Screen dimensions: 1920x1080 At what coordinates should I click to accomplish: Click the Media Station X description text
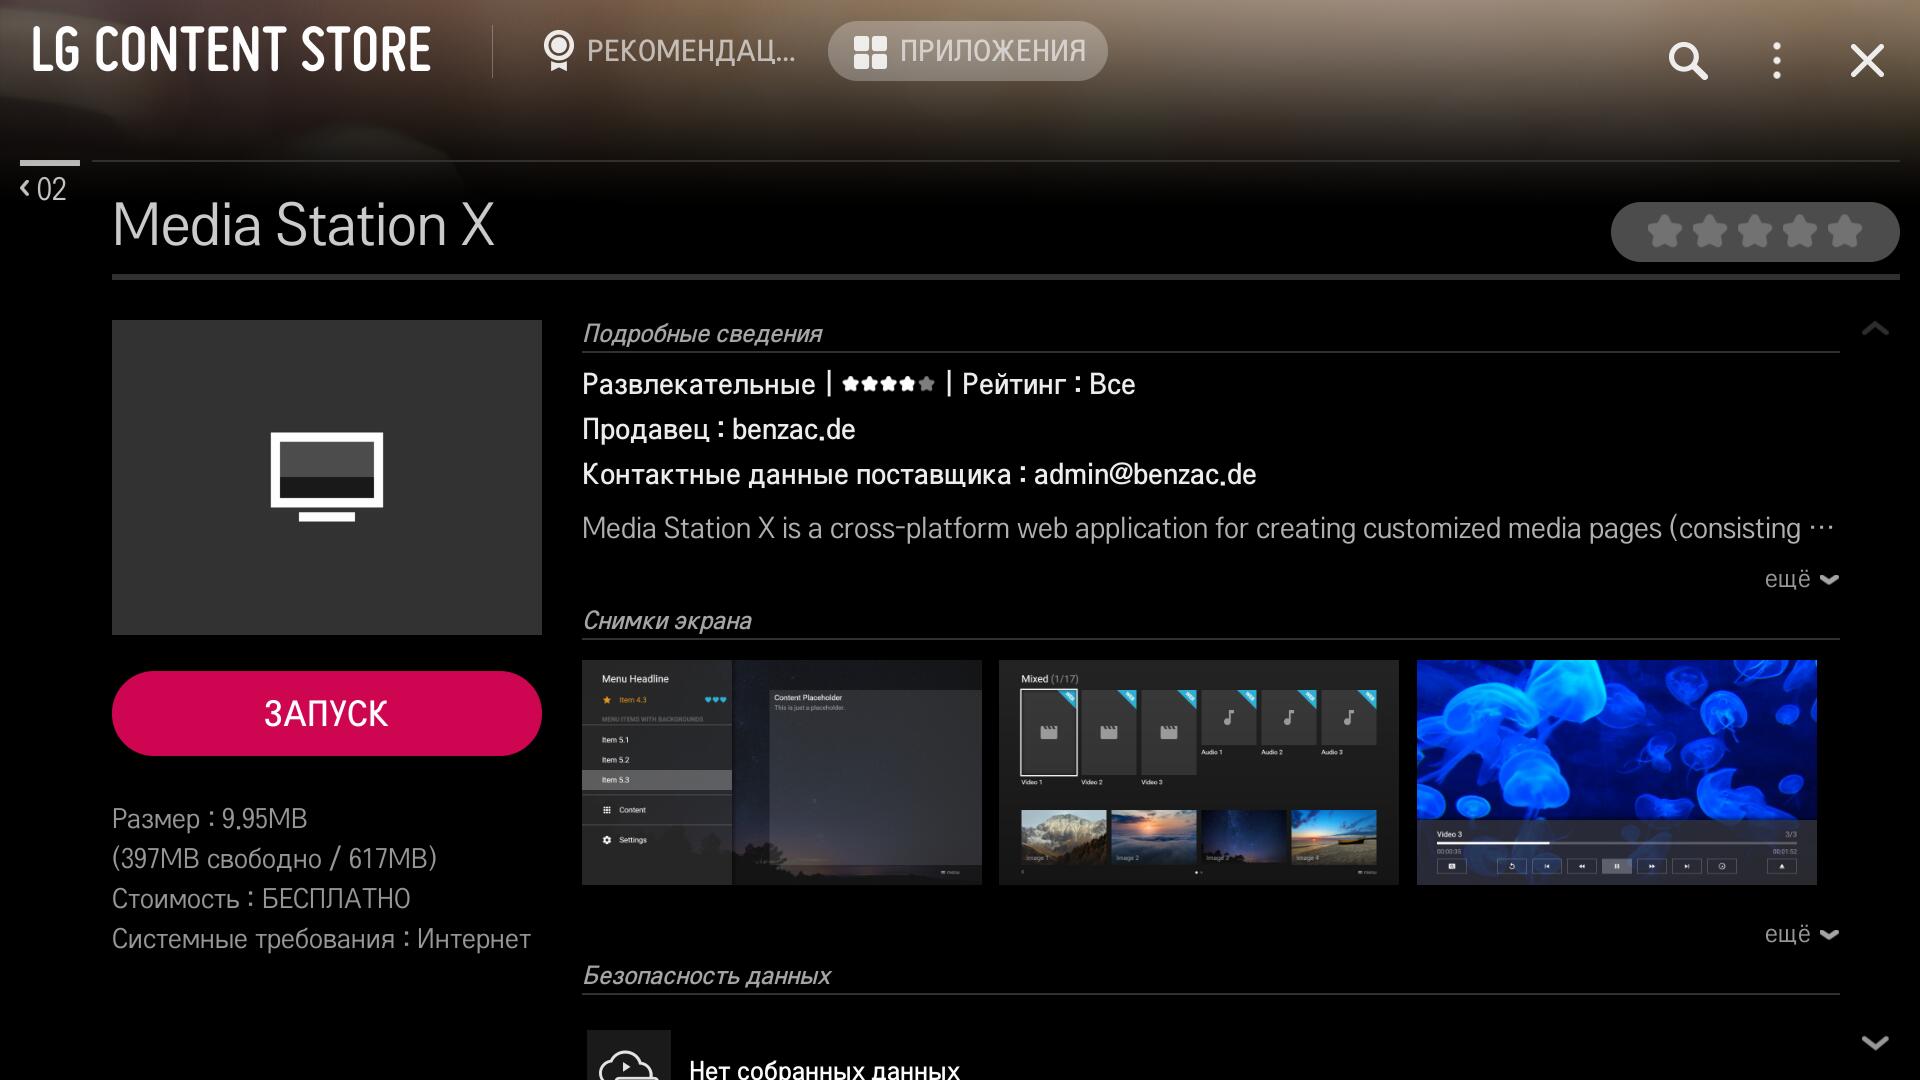[1208, 528]
